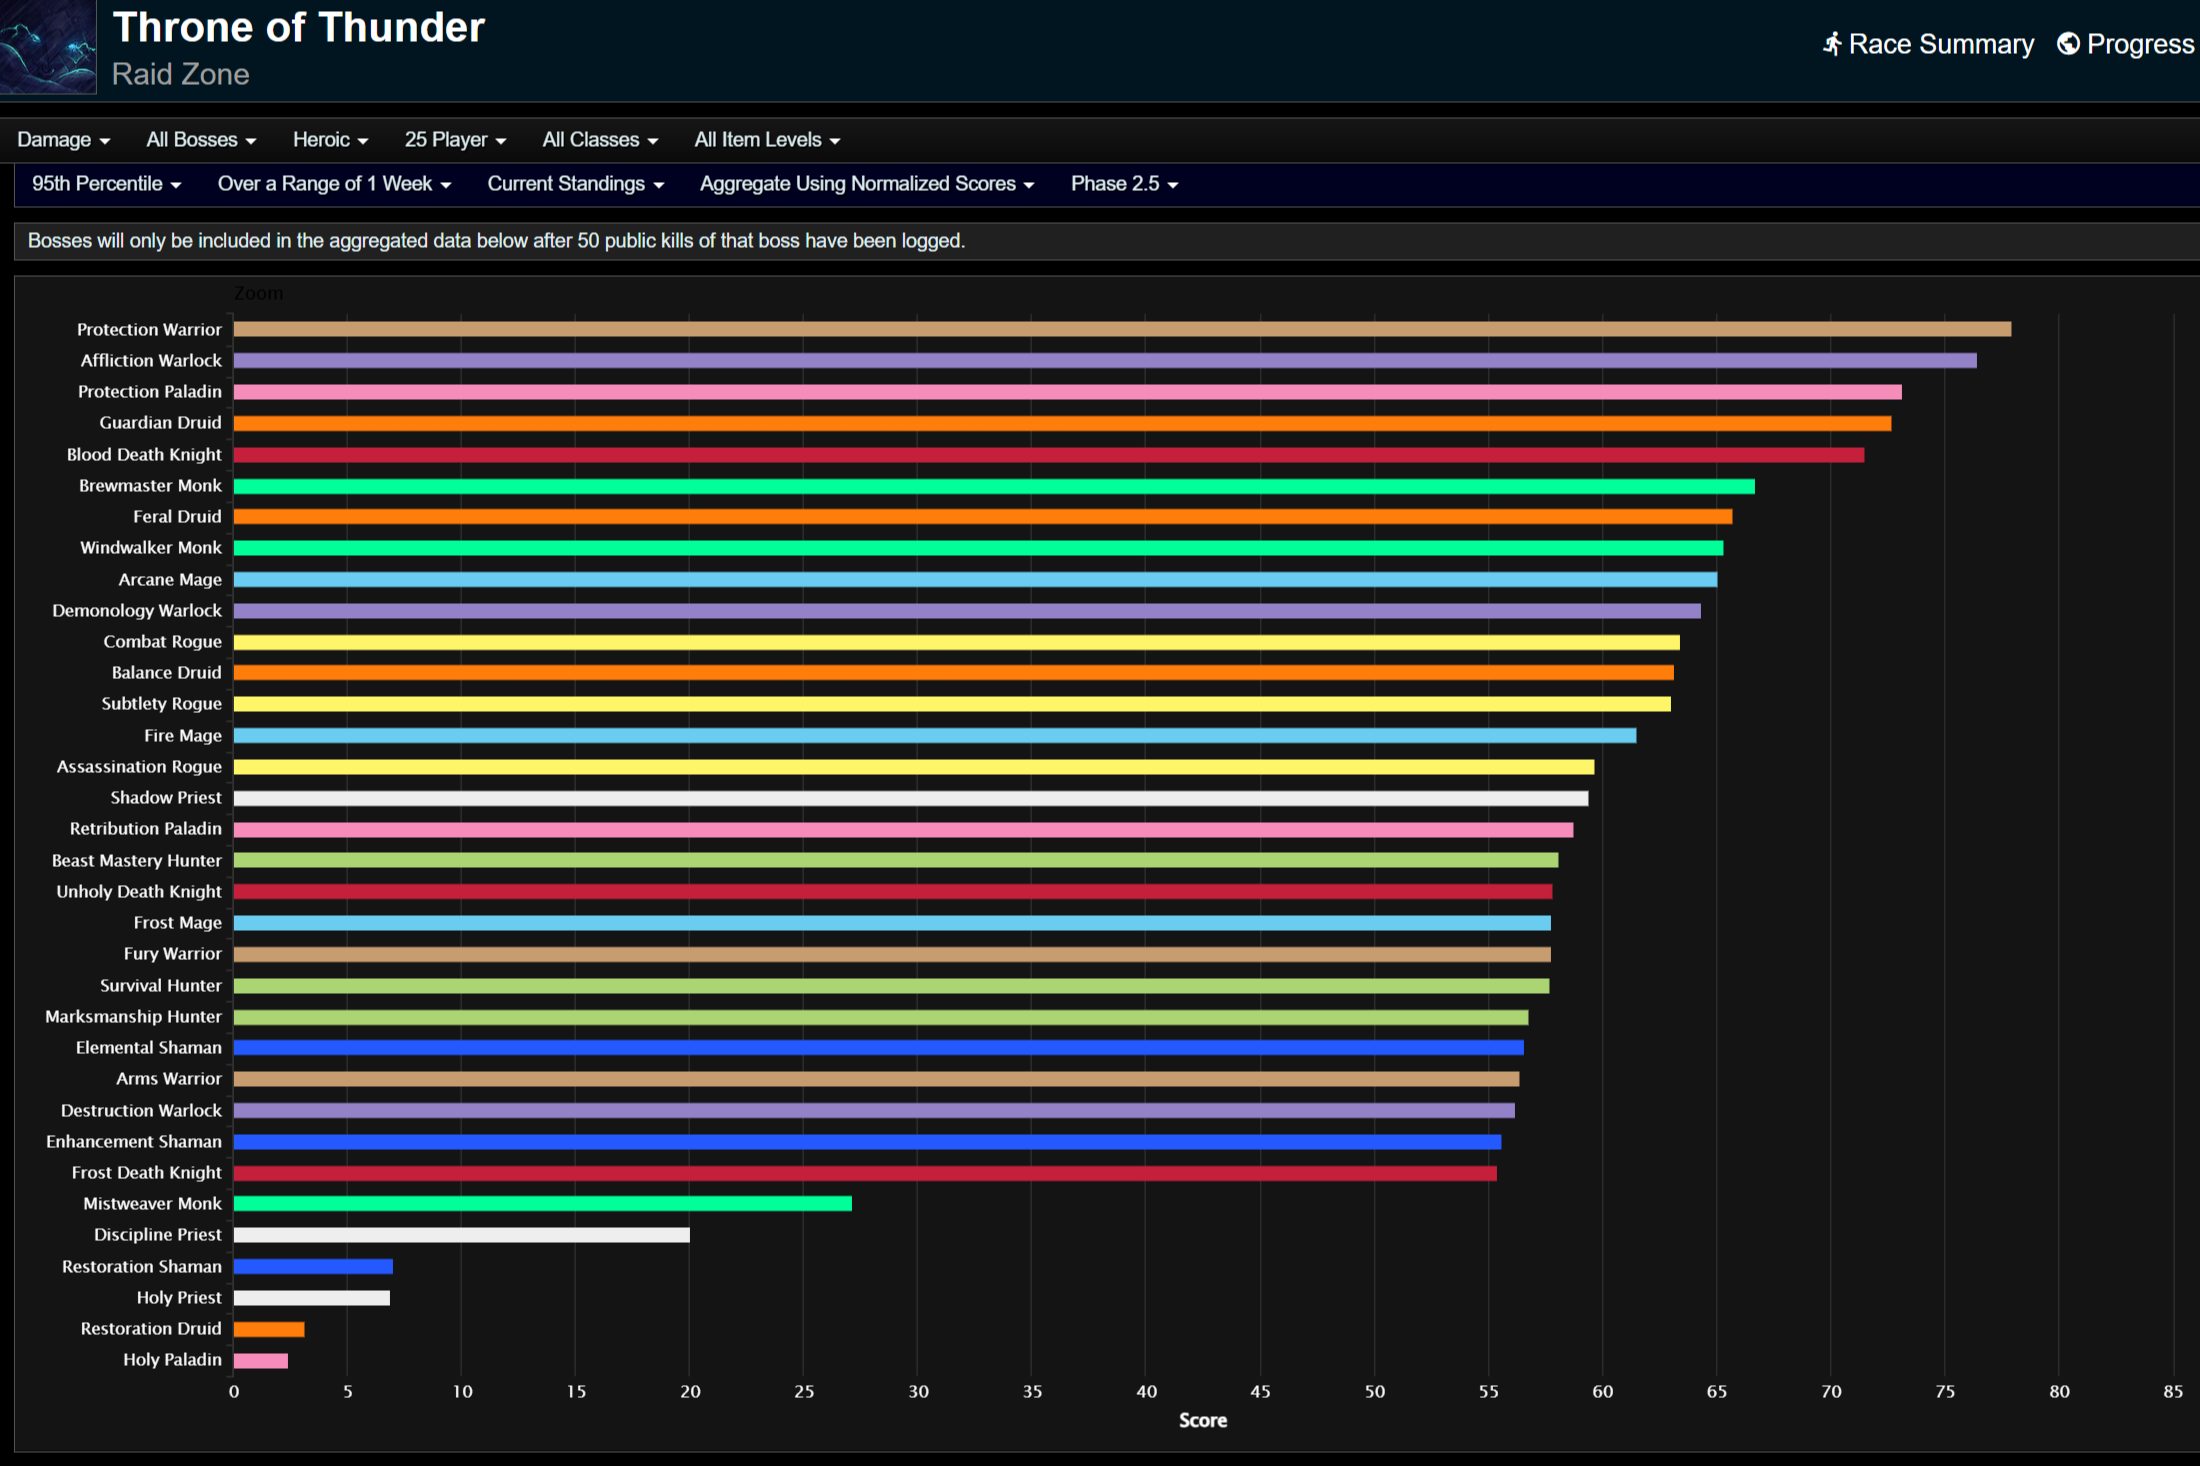Change the 95th Percentile setting
Image resolution: width=2200 pixels, height=1466 pixels.
tap(106, 184)
